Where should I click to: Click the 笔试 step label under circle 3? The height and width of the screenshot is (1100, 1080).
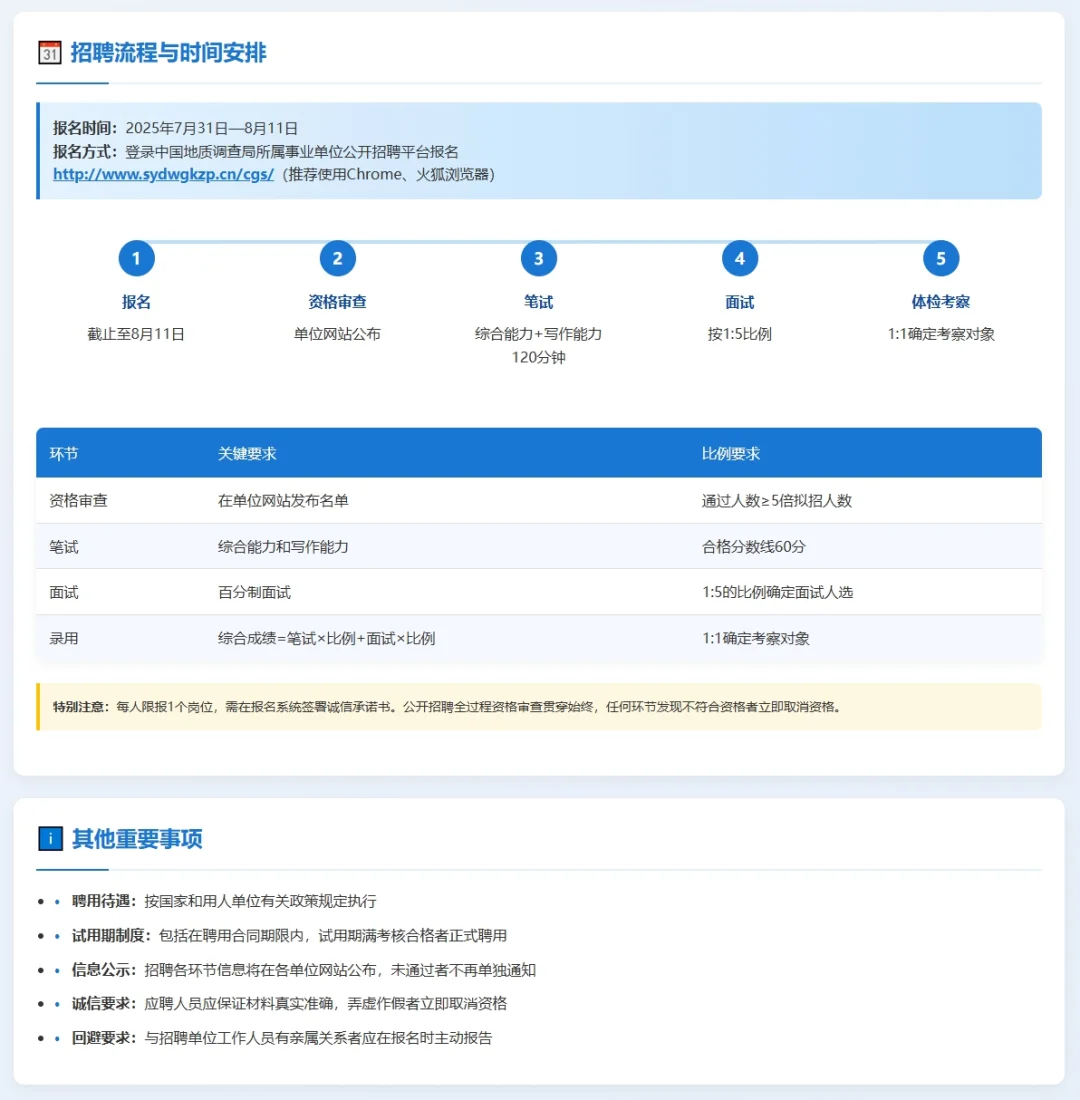[539, 302]
